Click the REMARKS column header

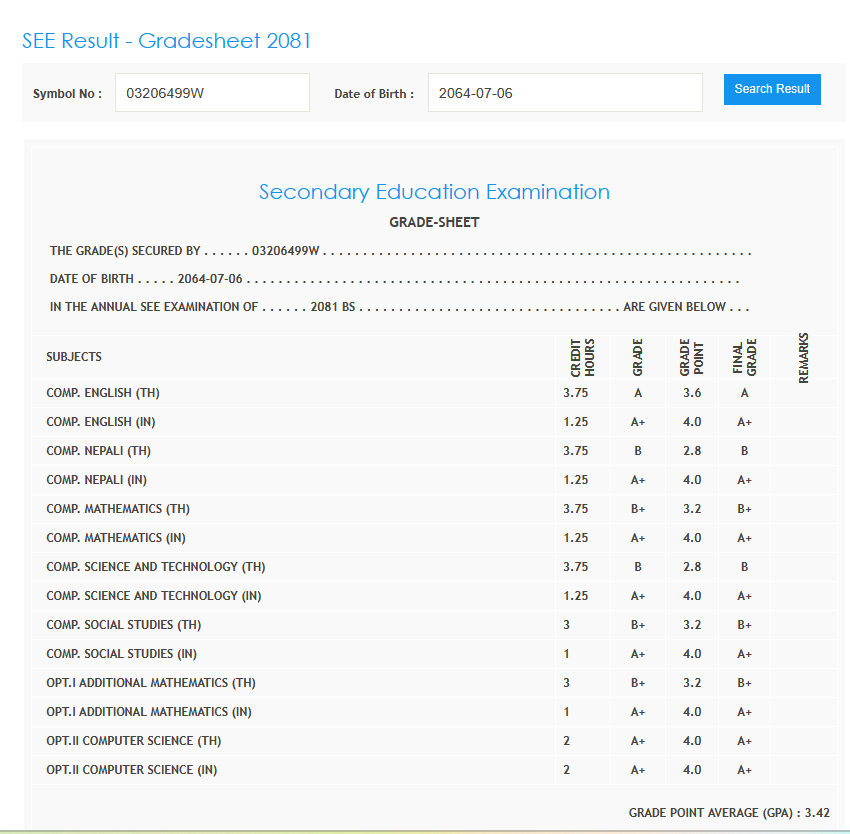click(x=804, y=357)
